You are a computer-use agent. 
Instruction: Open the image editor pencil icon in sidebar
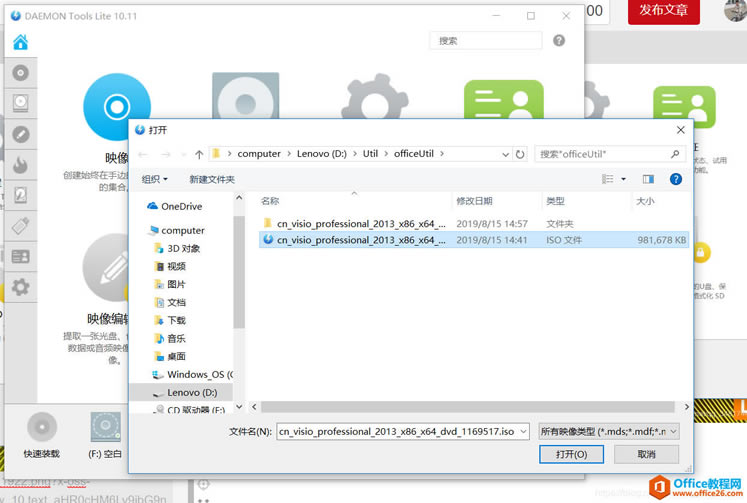click(x=20, y=134)
